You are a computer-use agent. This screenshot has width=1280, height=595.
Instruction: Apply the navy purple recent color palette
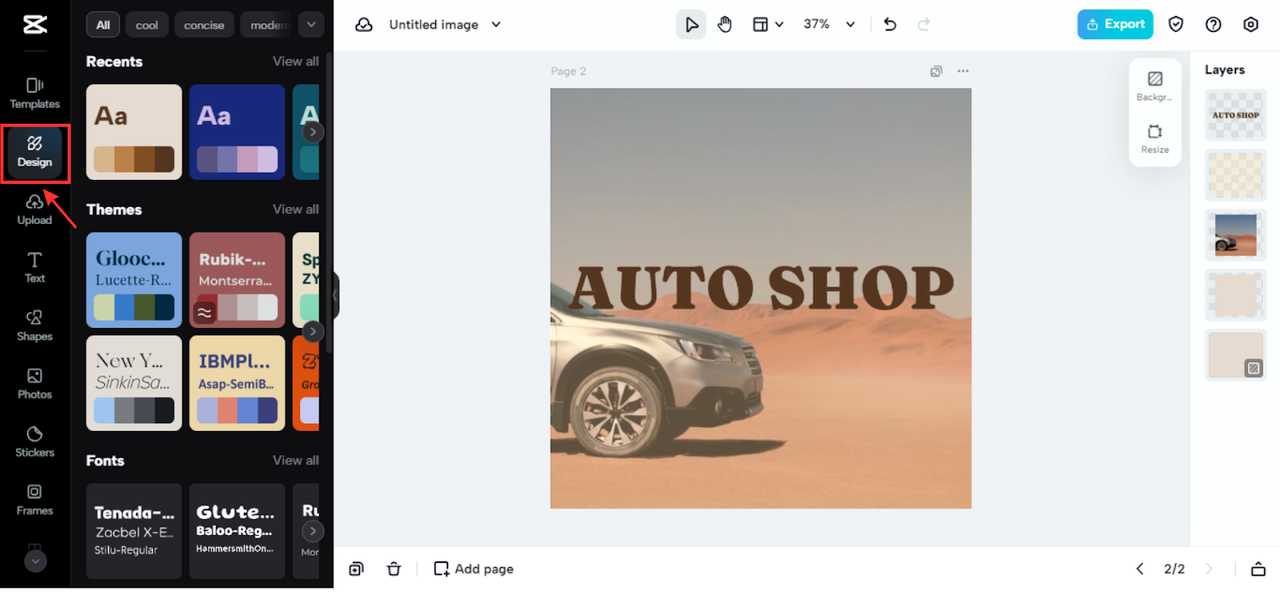(237, 132)
